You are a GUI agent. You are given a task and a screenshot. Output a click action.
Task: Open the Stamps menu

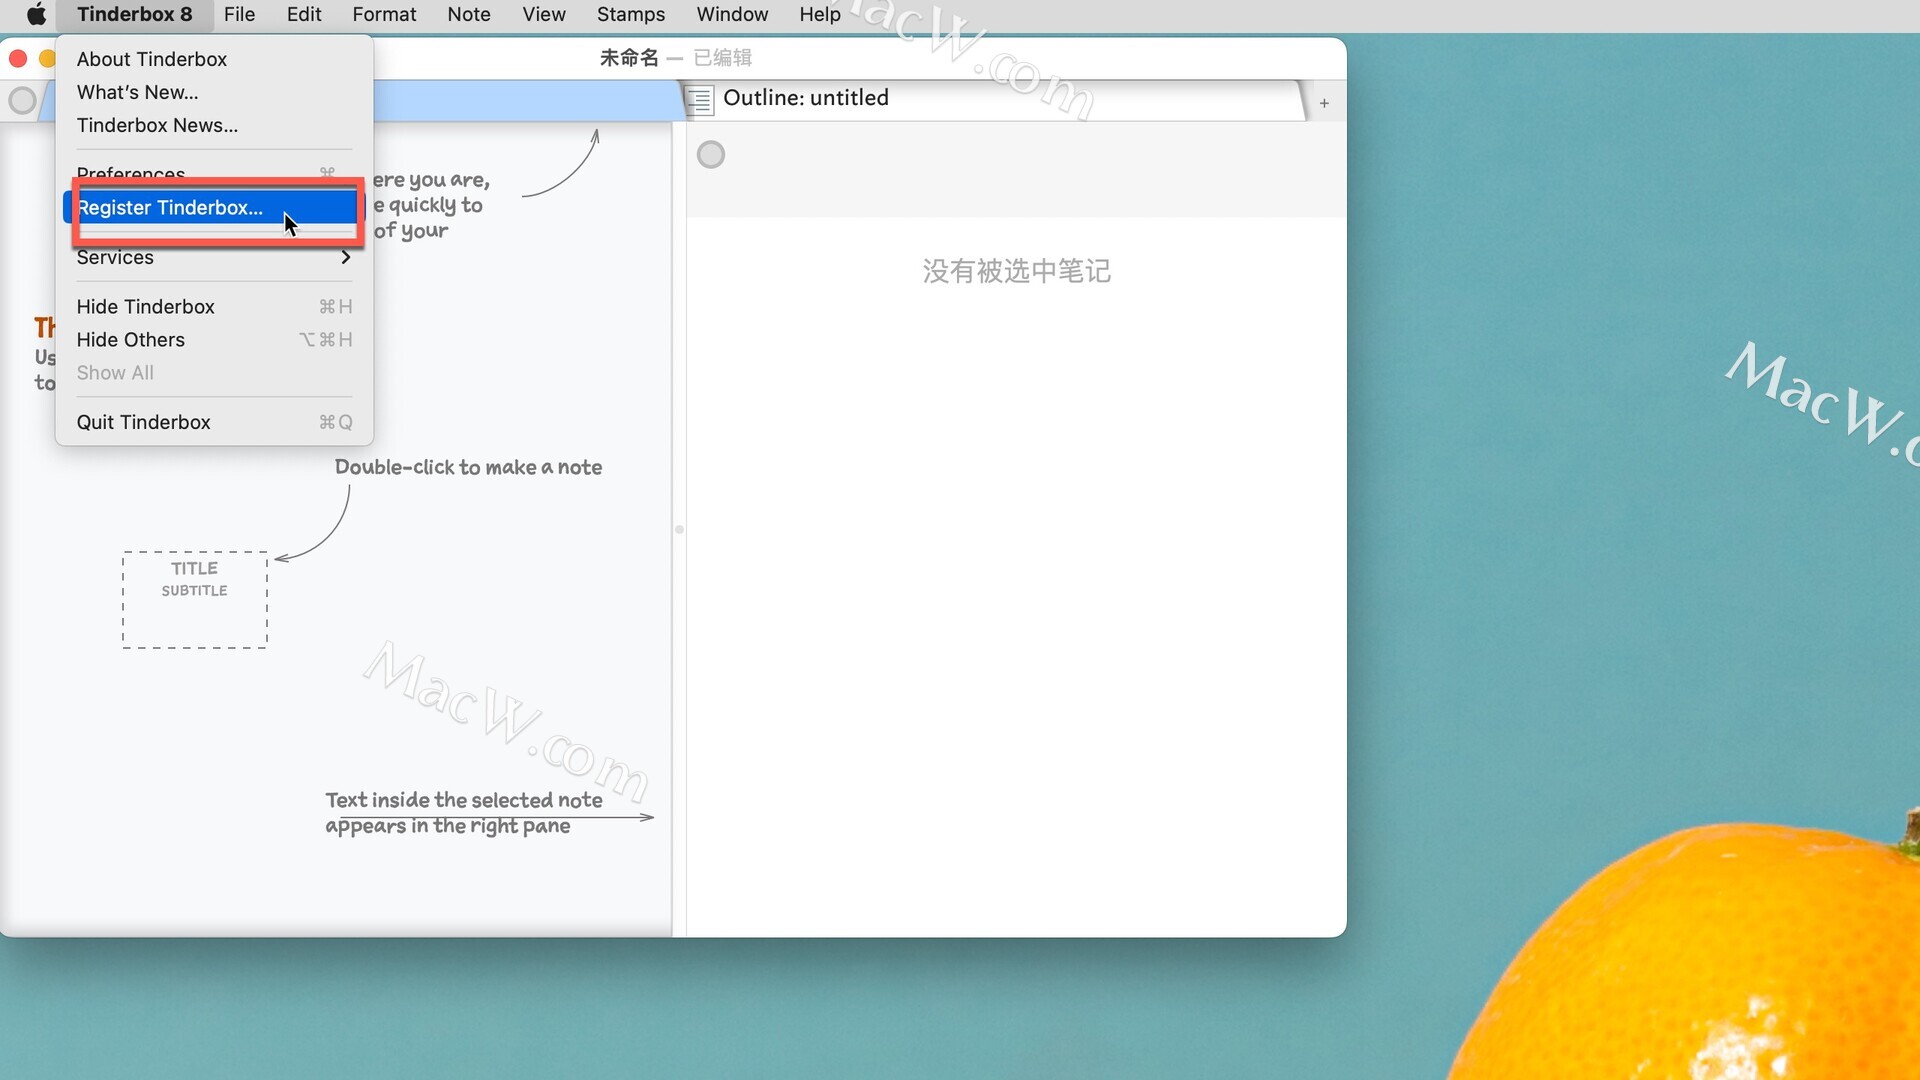point(631,14)
